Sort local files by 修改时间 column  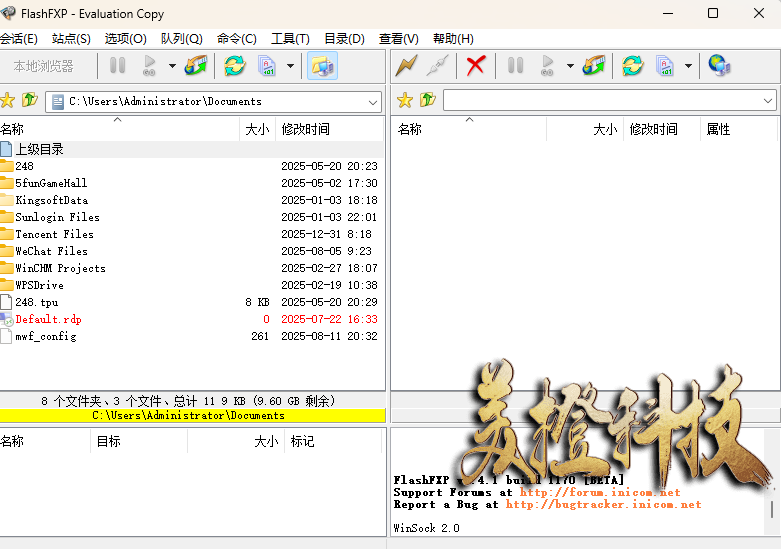click(x=330, y=129)
